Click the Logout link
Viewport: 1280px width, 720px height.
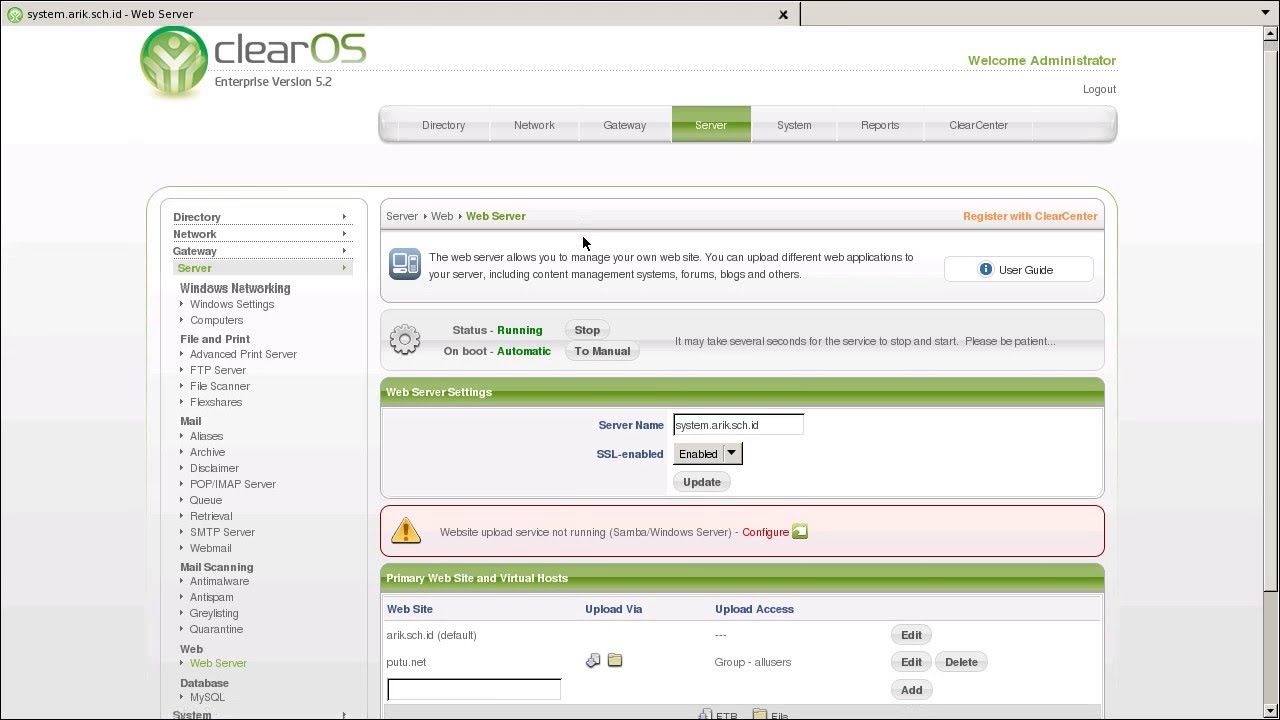pos(1099,89)
